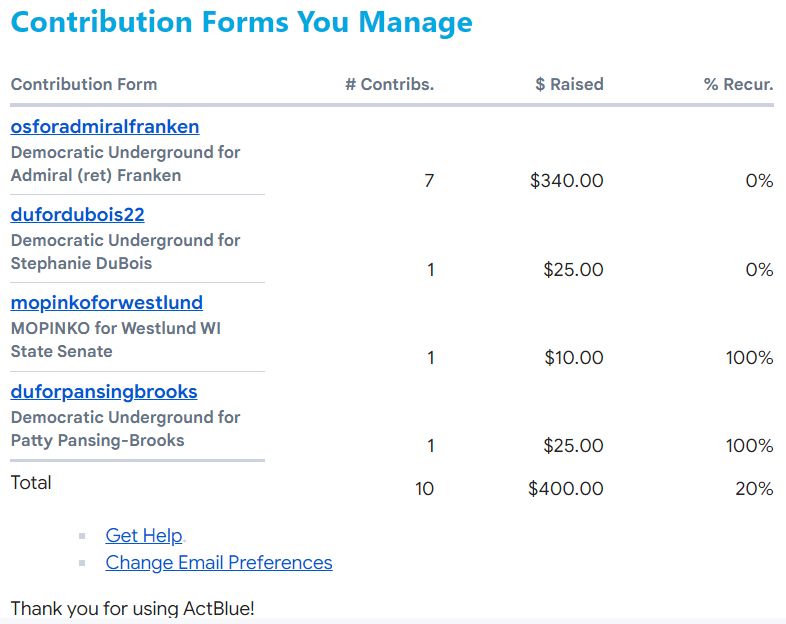Open Change Email Preferences link
This screenshot has width=786, height=624.
tap(219, 563)
